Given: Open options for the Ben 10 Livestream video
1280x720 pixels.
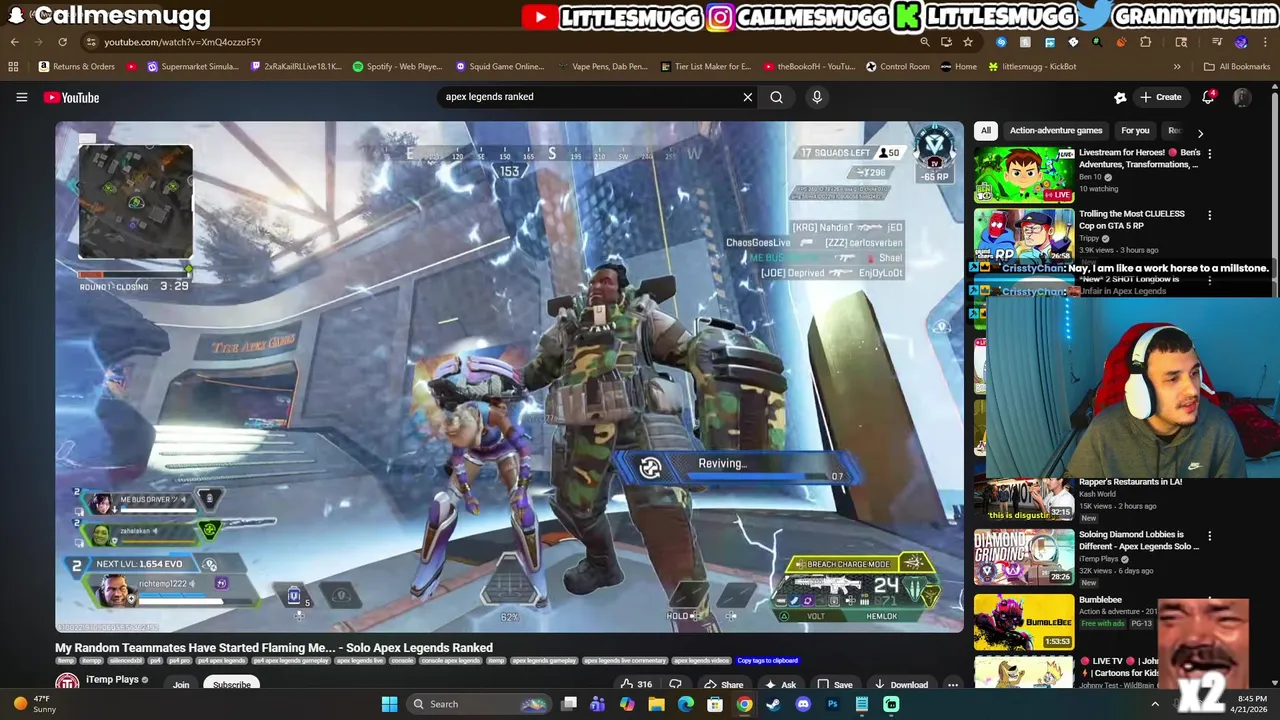Looking at the screenshot, I should [1209, 154].
